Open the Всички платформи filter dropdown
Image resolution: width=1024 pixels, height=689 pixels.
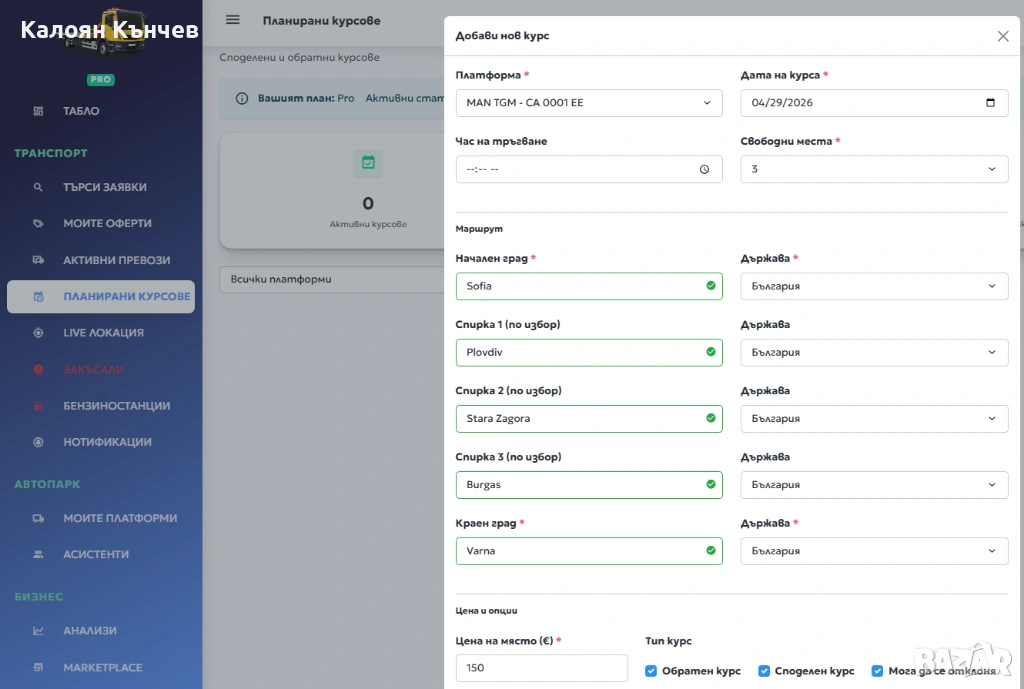click(330, 280)
